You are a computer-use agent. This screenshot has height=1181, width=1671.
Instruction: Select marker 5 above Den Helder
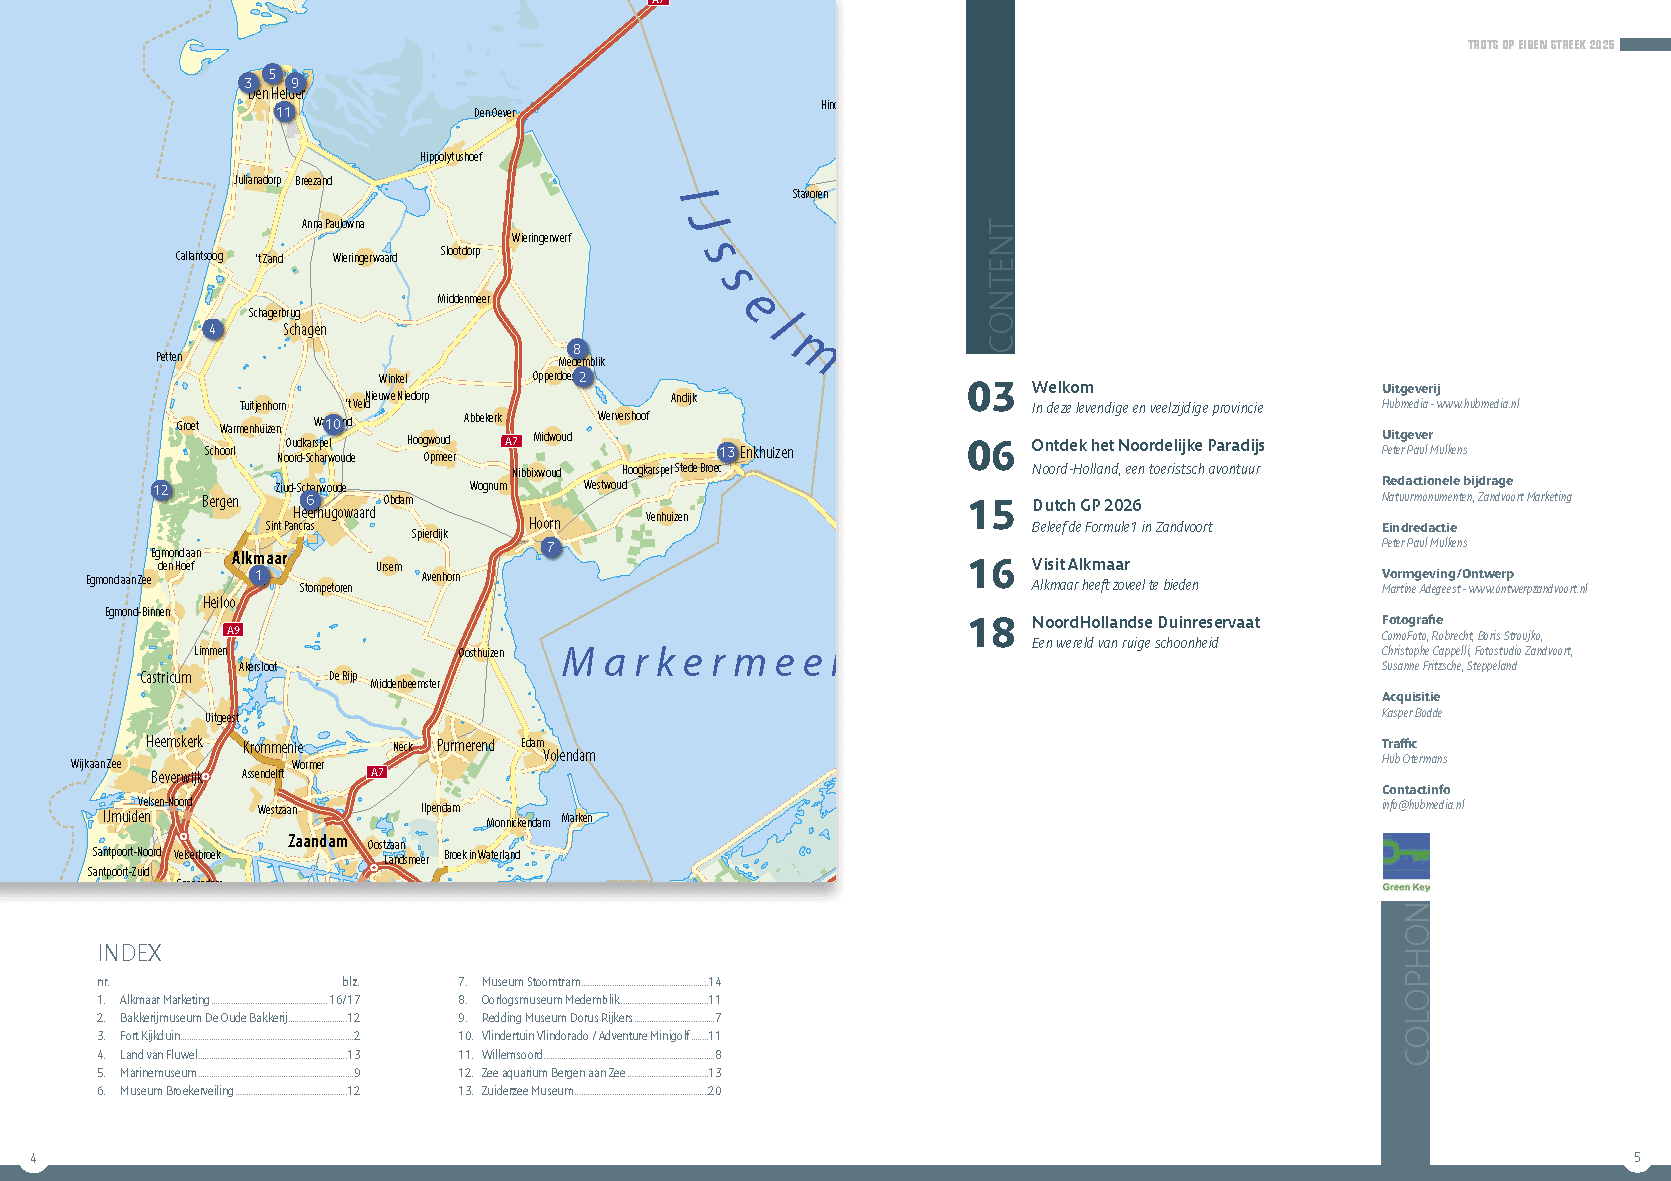271,74
